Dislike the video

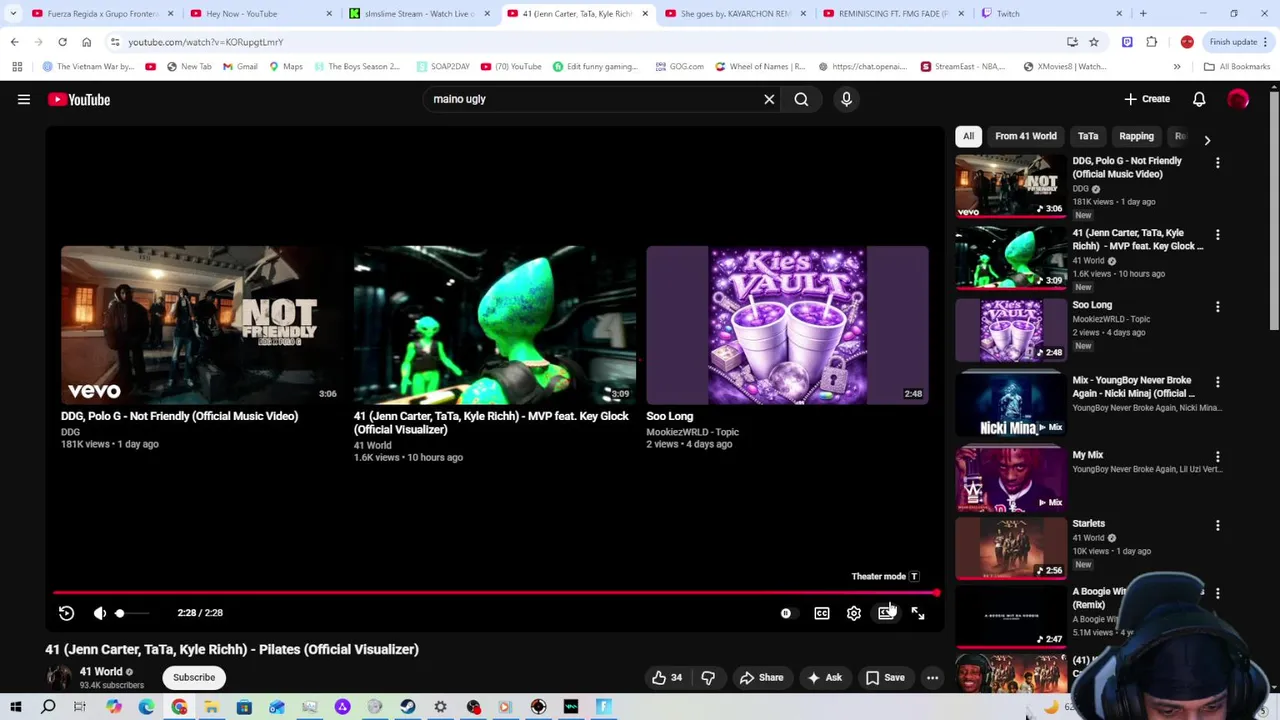click(708, 677)
